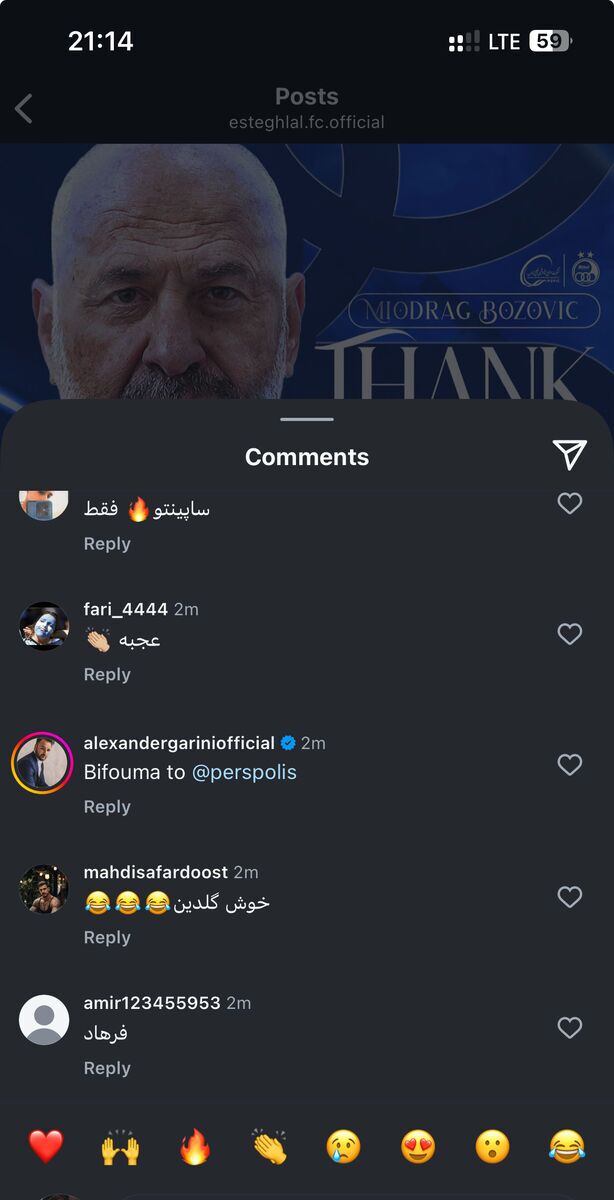Image resolution: width=614 pixels, height=1200 pixels.
Task: Like alexandergariniofficial's comment
Action: click(x=569, y=765)
